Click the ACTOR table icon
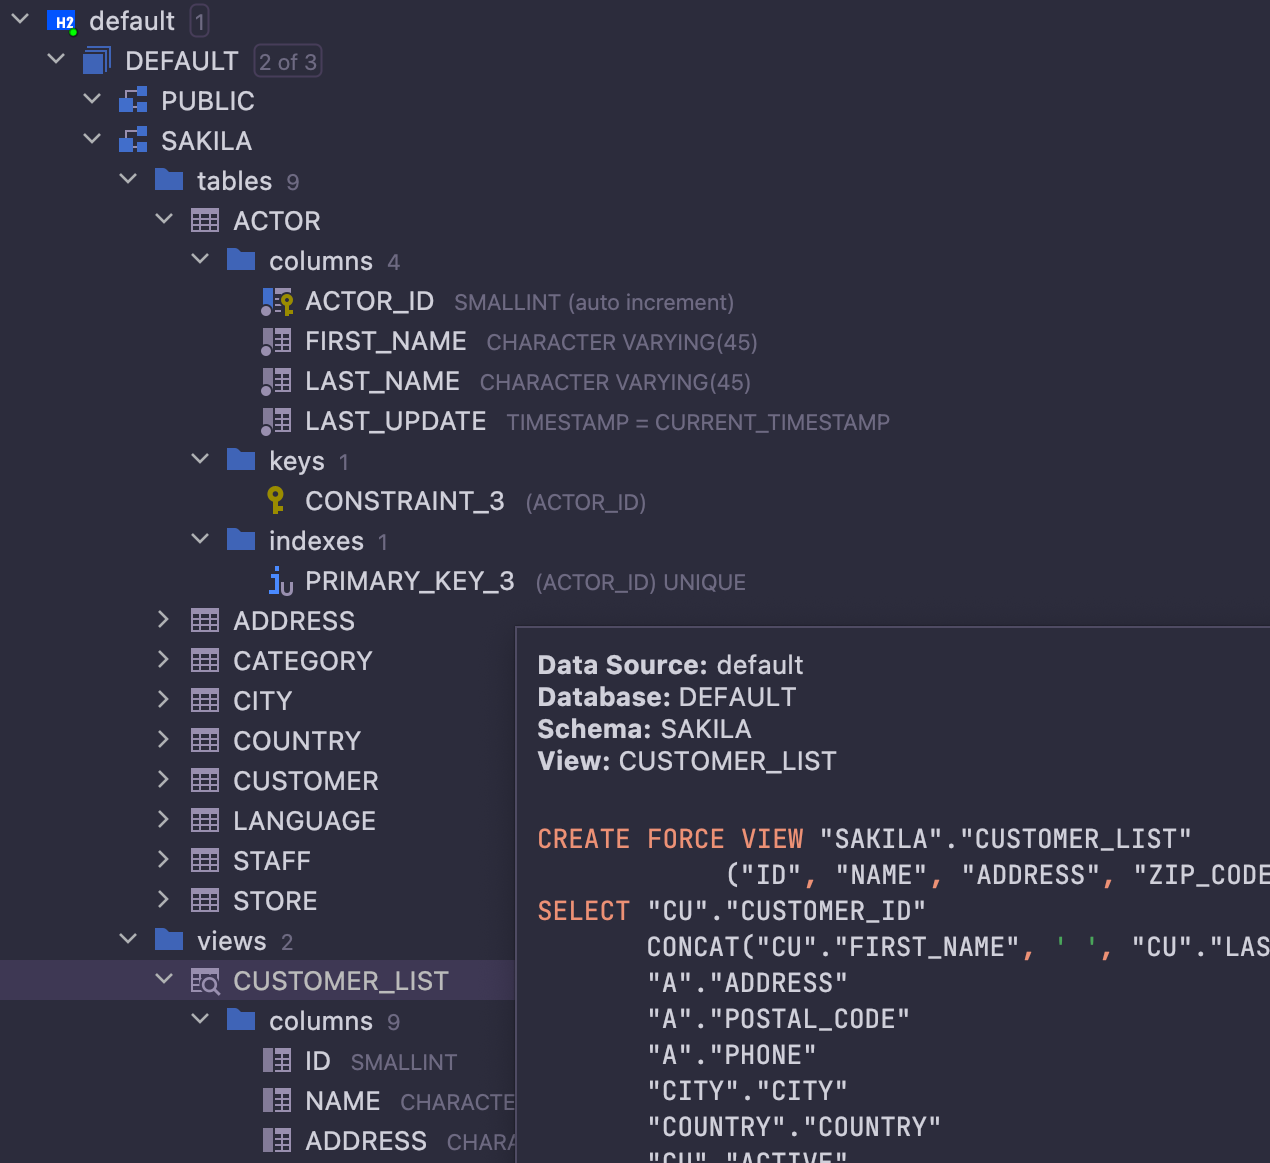 tap(205, 221)
